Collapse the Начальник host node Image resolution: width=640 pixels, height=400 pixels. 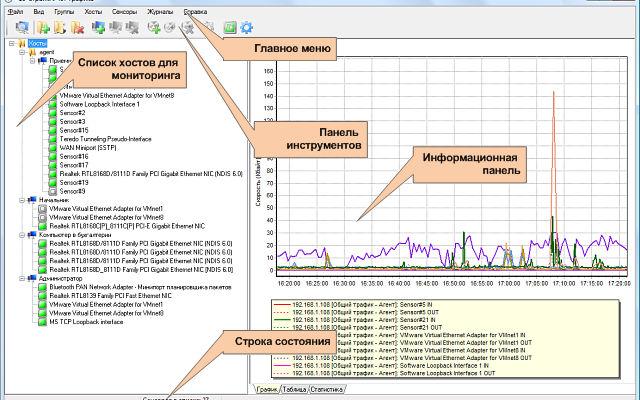[21, 199]
